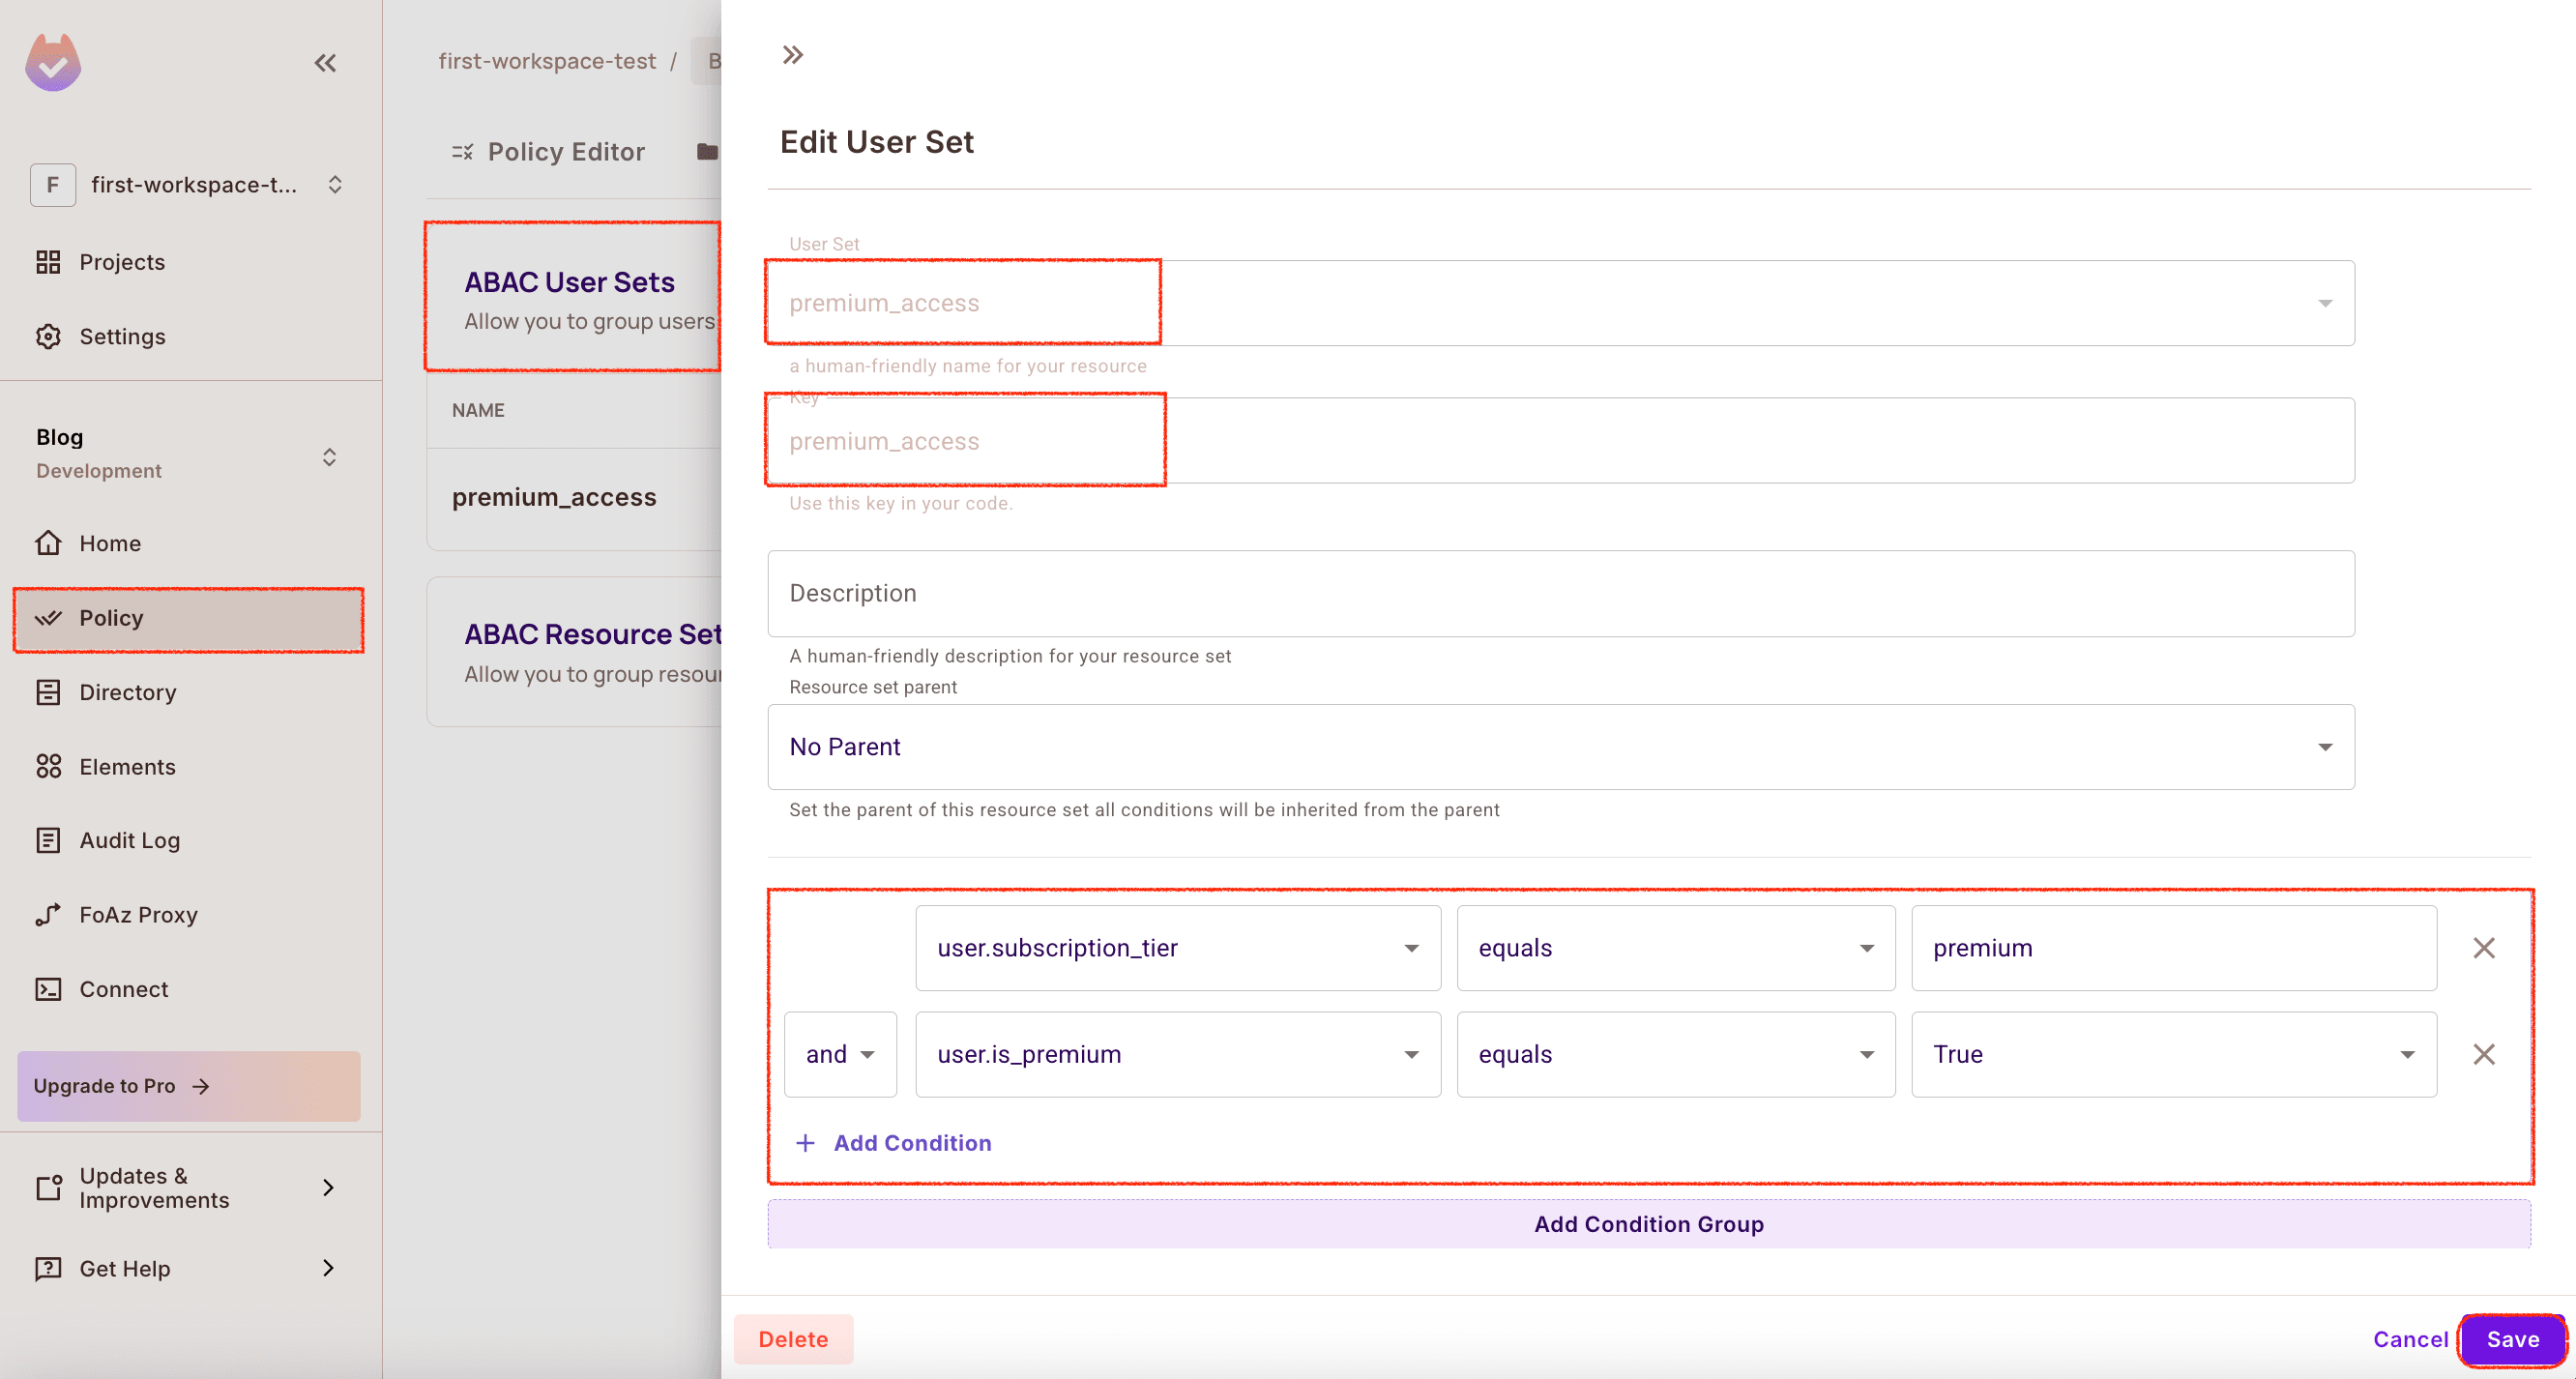The height and width of the screenshot is (1379, 2576).
Task: Open Settings in the sidebar
Action: pyautogui.click(x=188, y=336)
